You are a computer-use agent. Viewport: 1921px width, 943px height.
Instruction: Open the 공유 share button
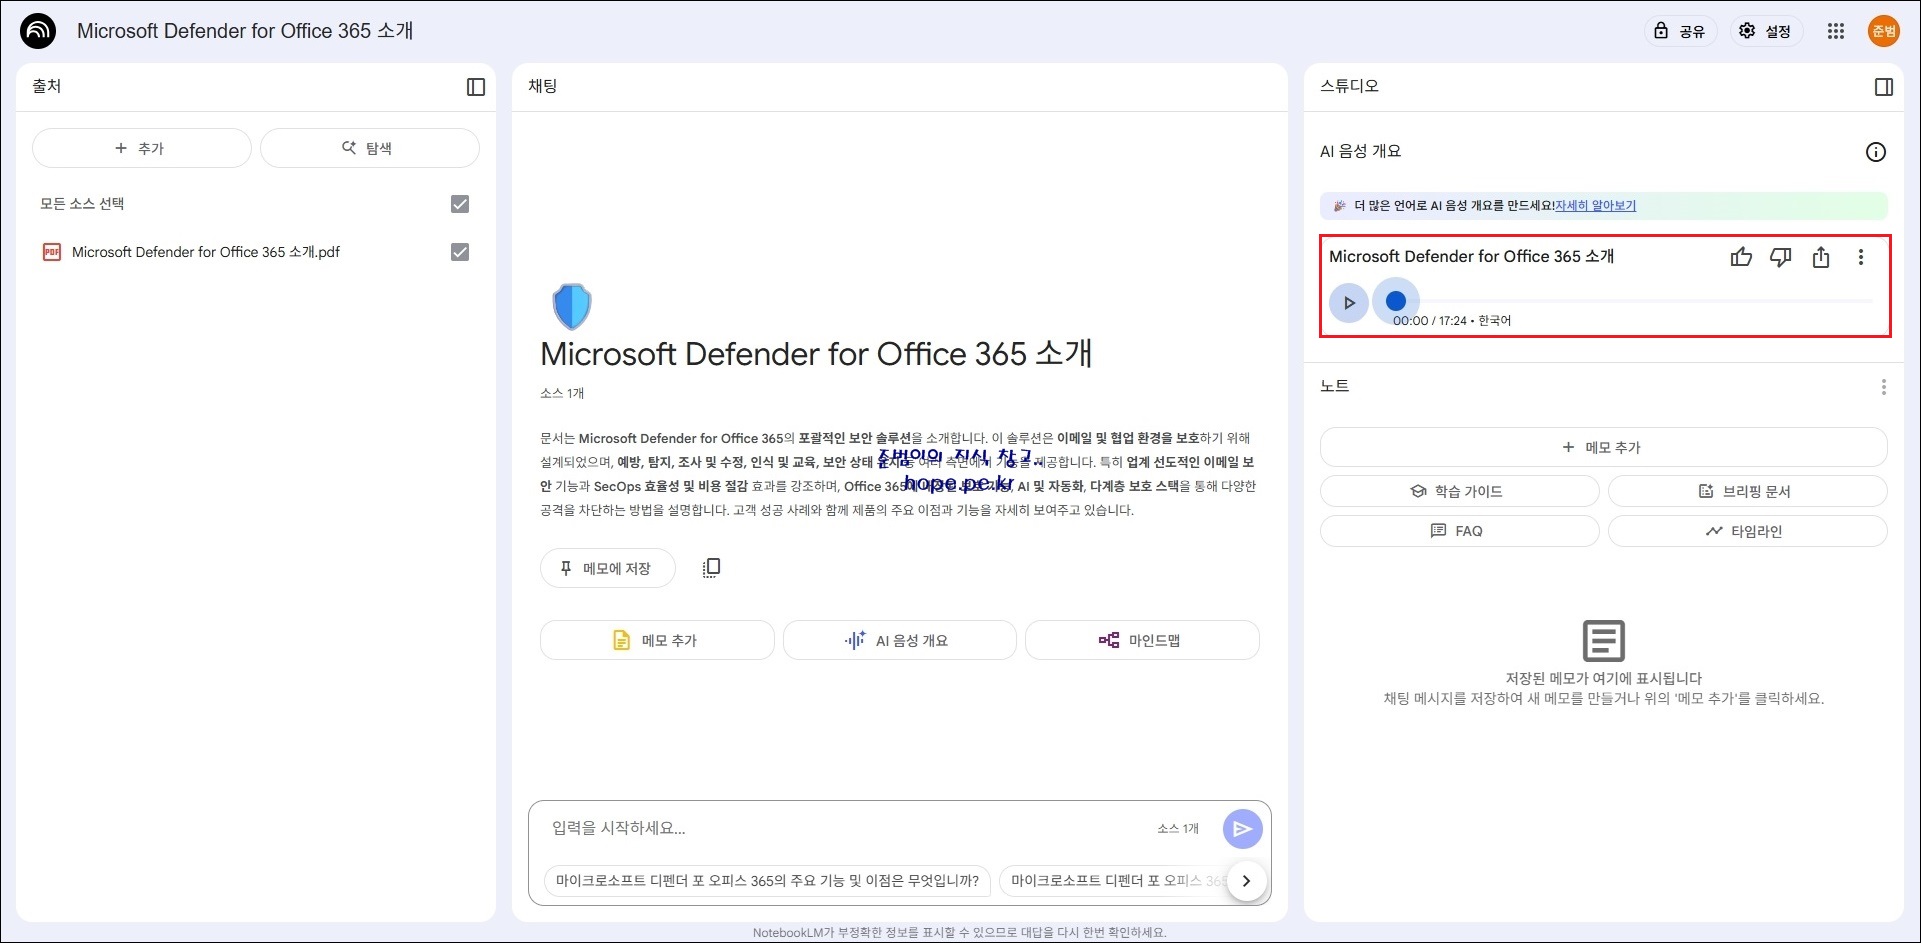[x=1680, y=31]
